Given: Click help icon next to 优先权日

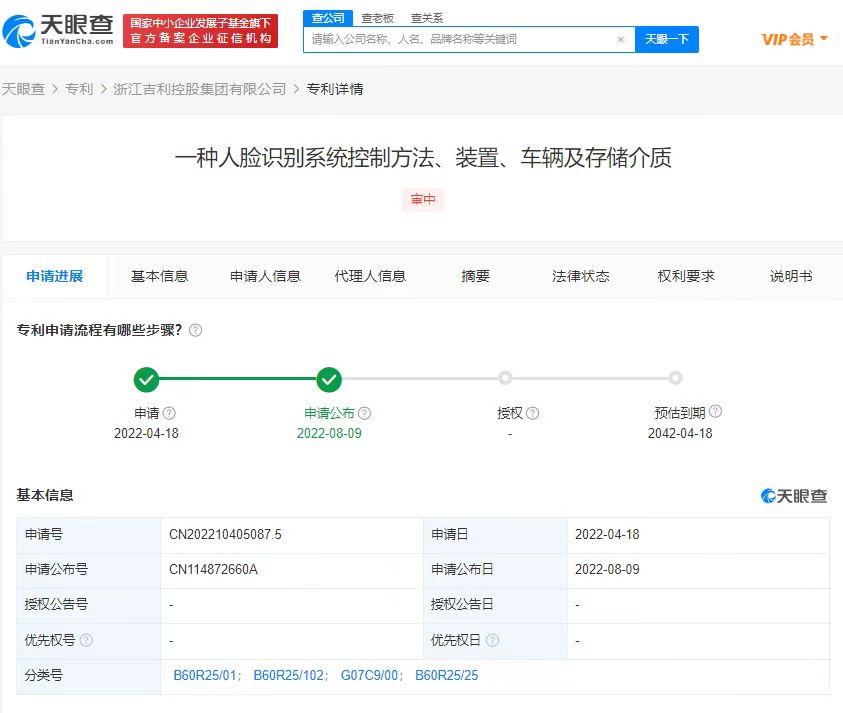Looking at the screenshot, I should tap(492, 640).
